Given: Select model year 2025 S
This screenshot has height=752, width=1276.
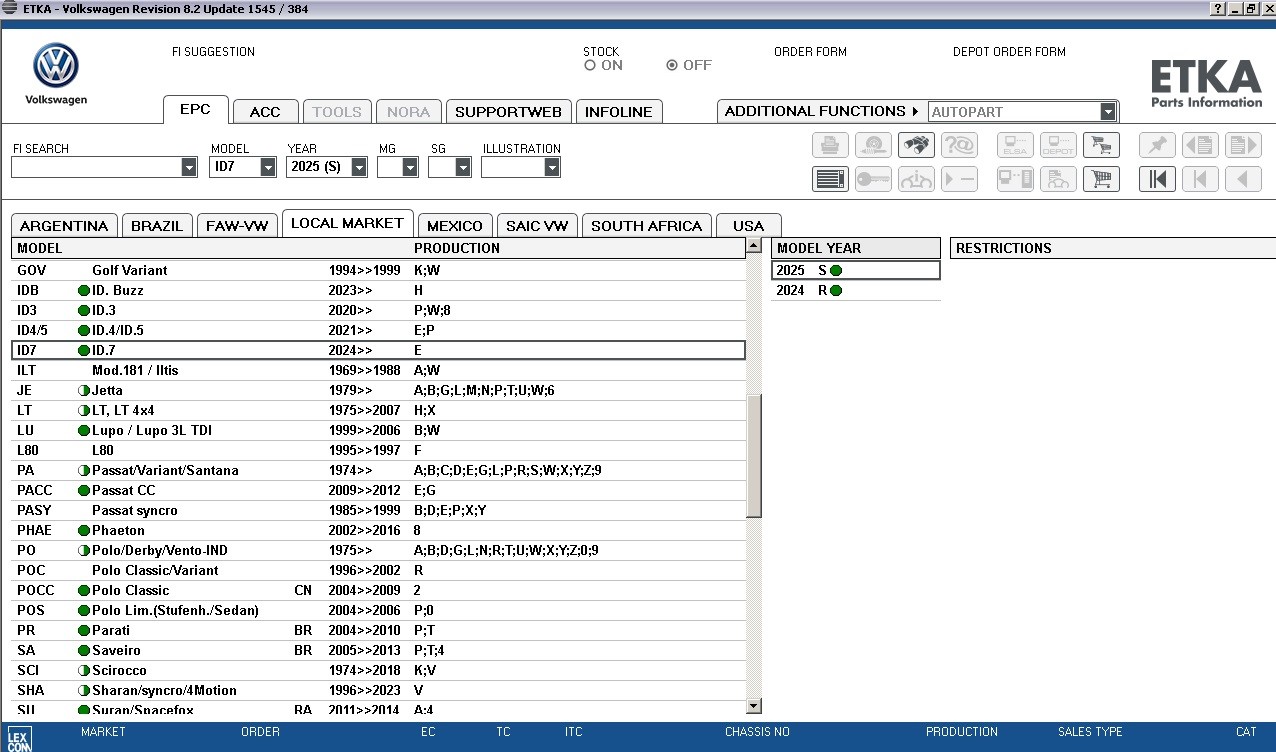Looking at the screenshot, I should coord(856,270).
